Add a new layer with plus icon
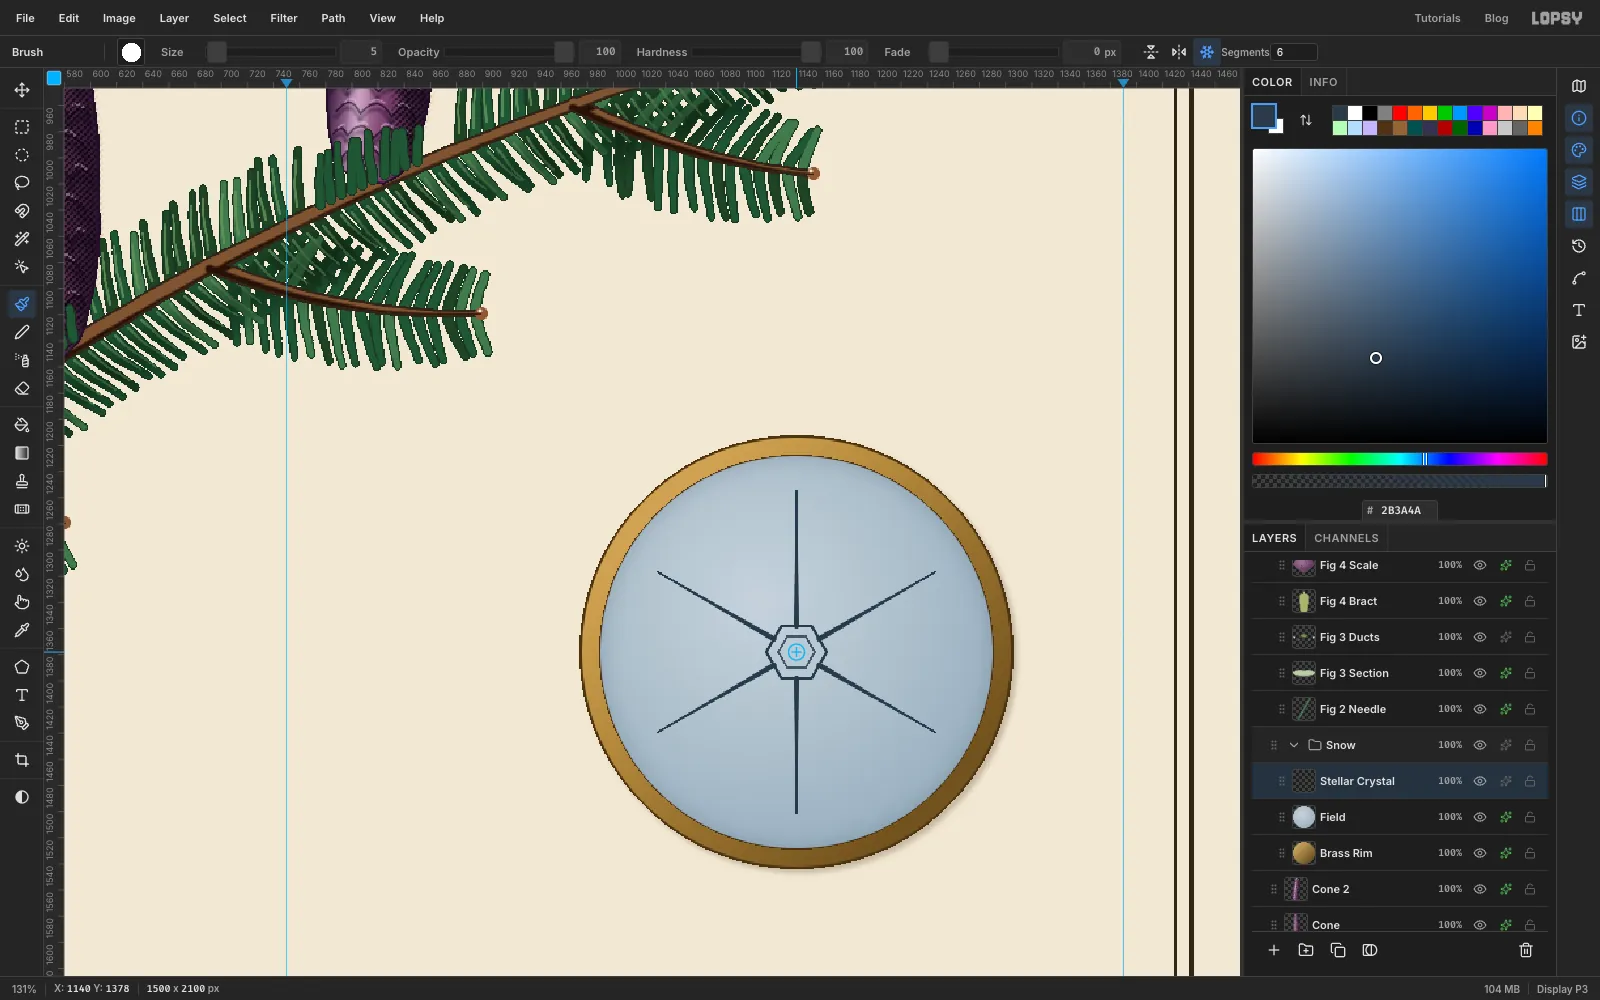This screenshot has height=1000, width=1600. (1274, 950)
